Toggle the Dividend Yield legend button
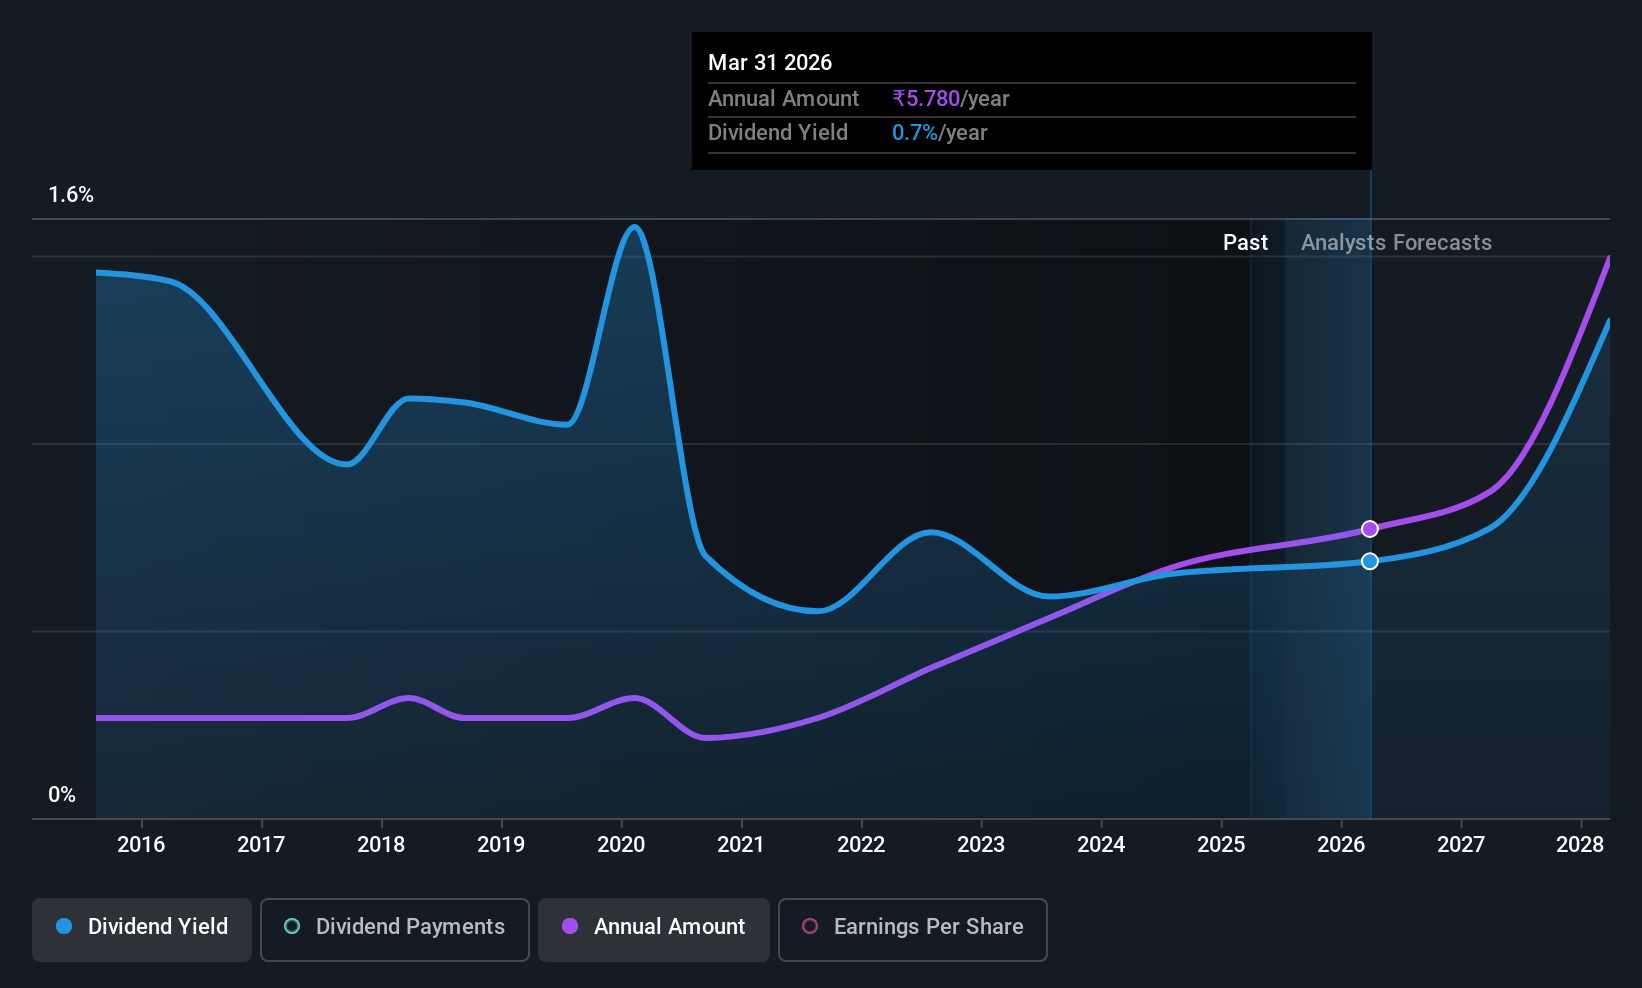Viewport: 1642px width, 988px height. (141, 929)
